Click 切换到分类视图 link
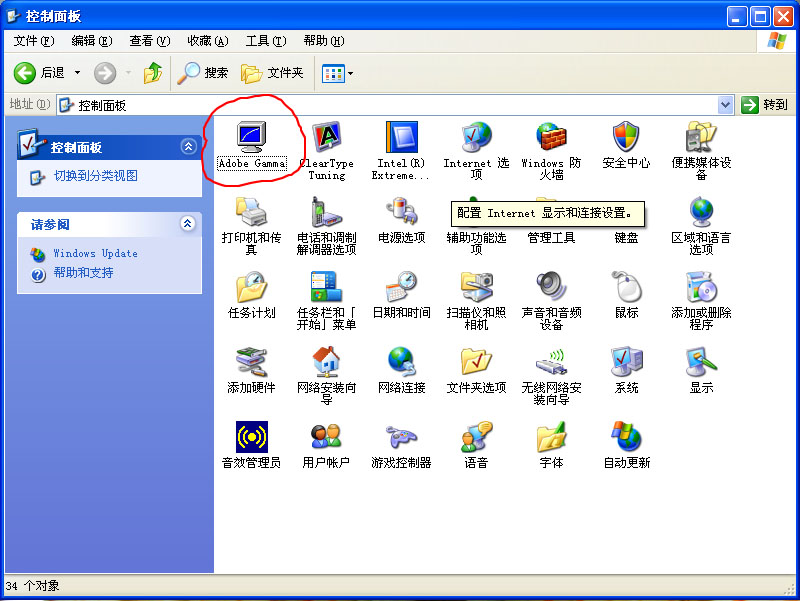 click(95, 176)
